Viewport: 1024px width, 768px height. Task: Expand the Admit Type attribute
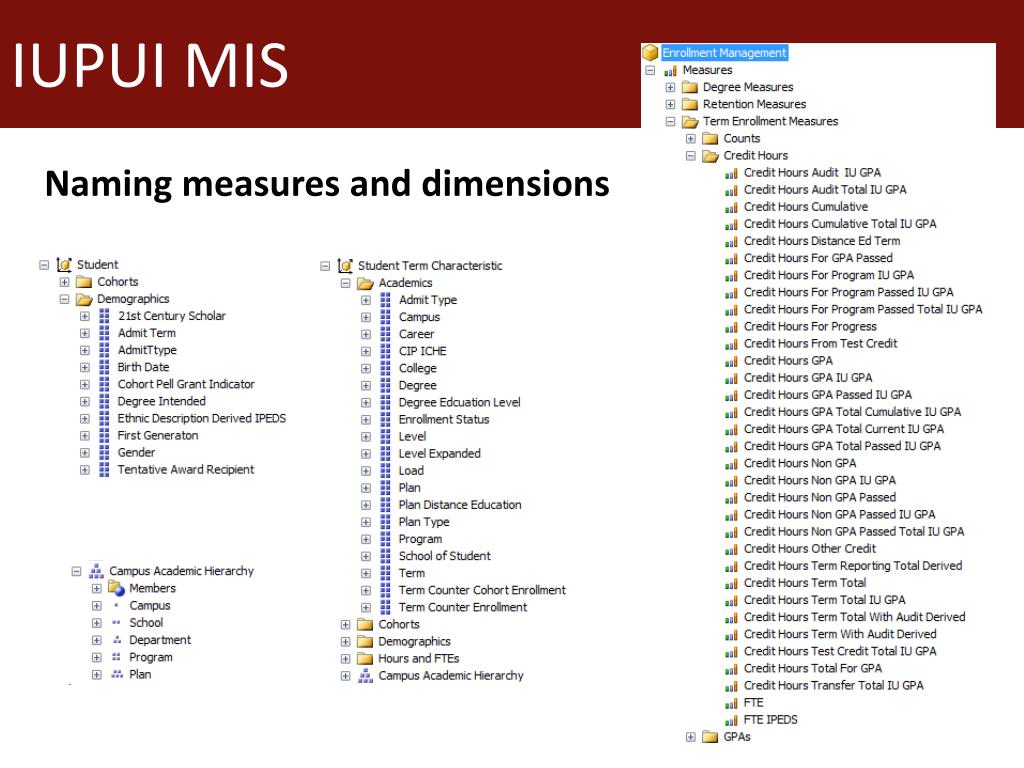[366, 300]
